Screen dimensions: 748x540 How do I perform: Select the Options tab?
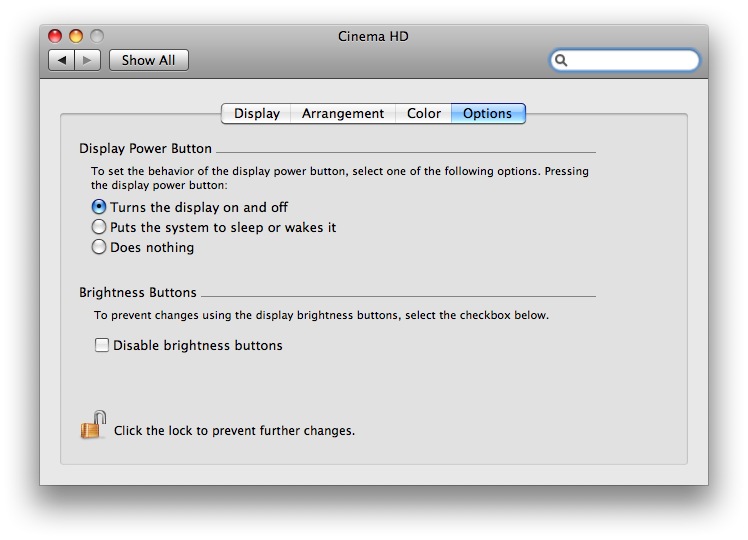tap(487, 113)
